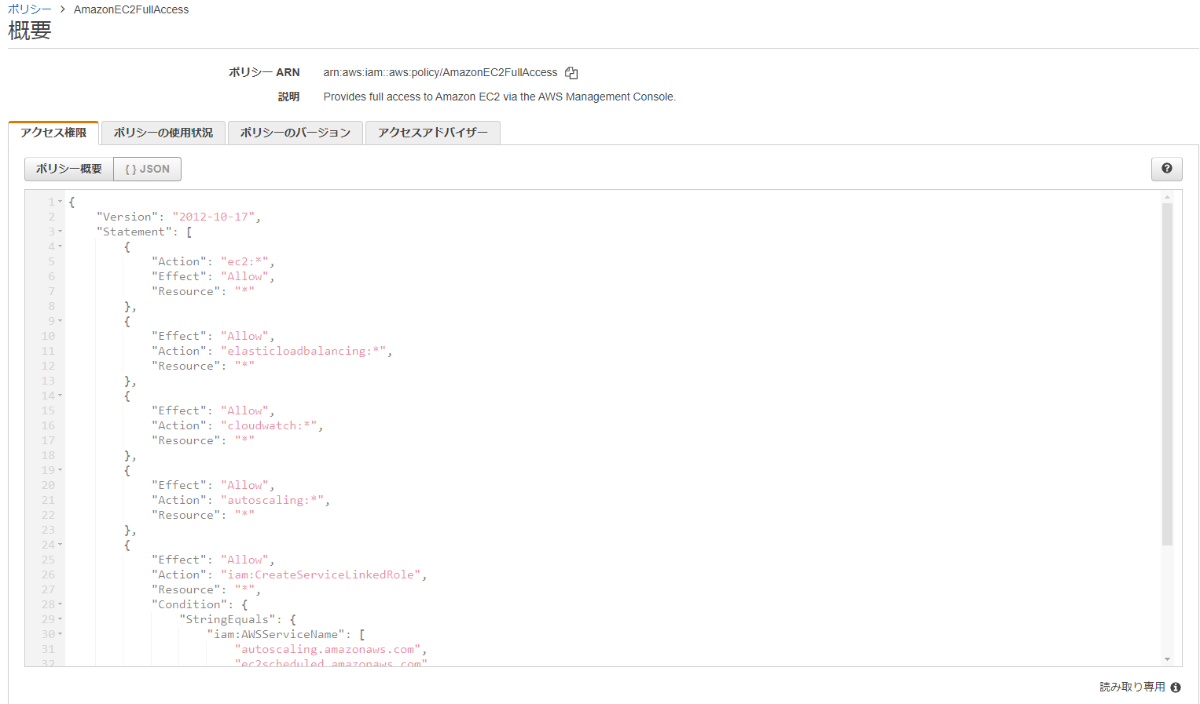This screenshot has width=1200, height=704.
Task: Open the ポリシーのバージョン tab
Action: tap(295, 133)
